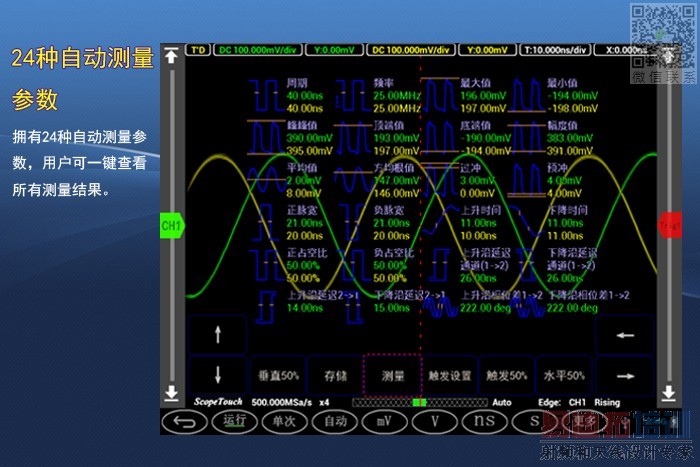Select the amplitude (幅度值) measurement icon
Screen dimensions: 700x467
click(x=527, y=138)
